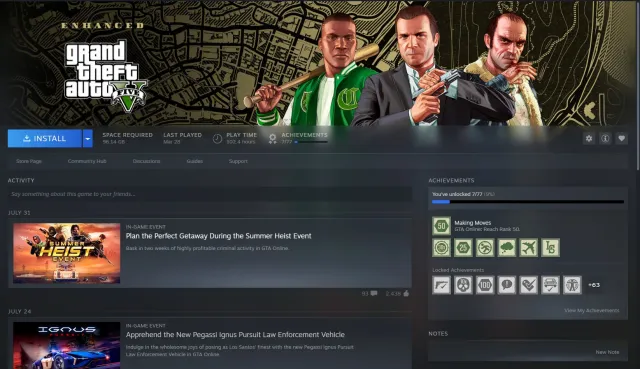Click the page vertical scrollbar
This screenshot has width=640, height=369.
point(638,86)
